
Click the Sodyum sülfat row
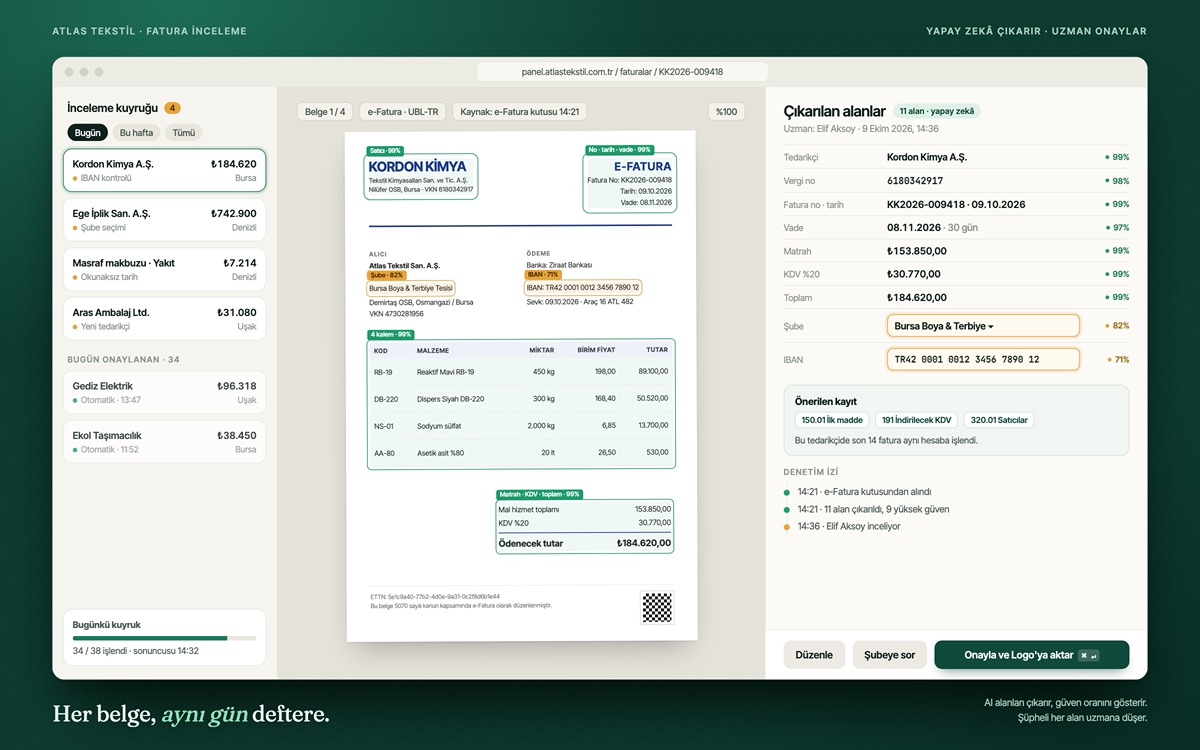pyautogui.click(x=521, y=425)
